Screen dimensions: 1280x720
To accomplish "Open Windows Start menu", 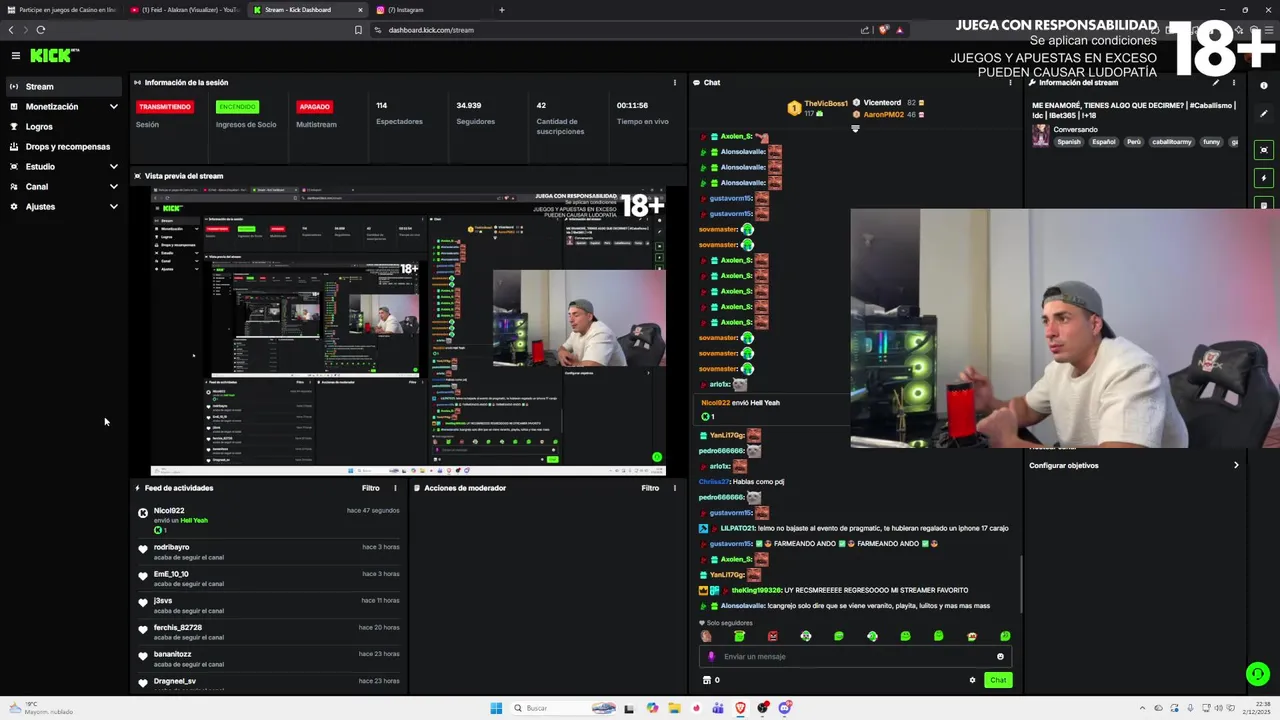I will pyautogui.click(x=496, y=708).
